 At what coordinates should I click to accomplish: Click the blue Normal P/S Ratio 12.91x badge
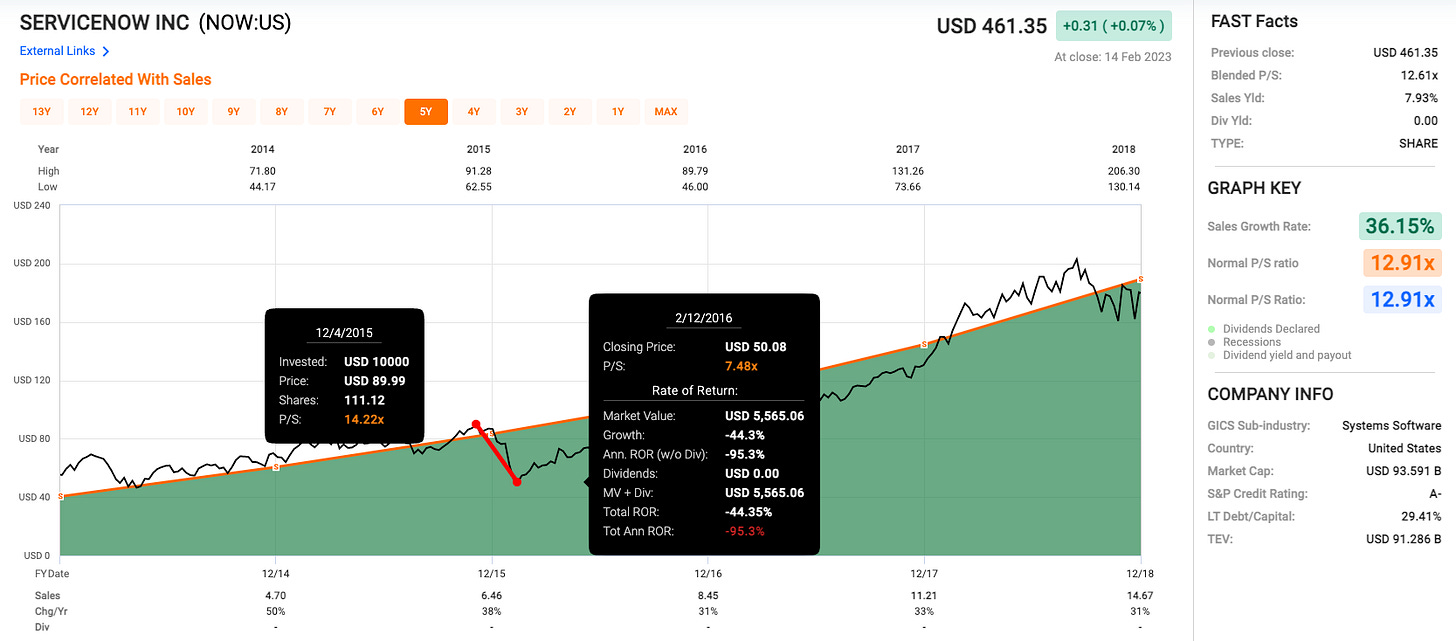[x=1400, y=299]
